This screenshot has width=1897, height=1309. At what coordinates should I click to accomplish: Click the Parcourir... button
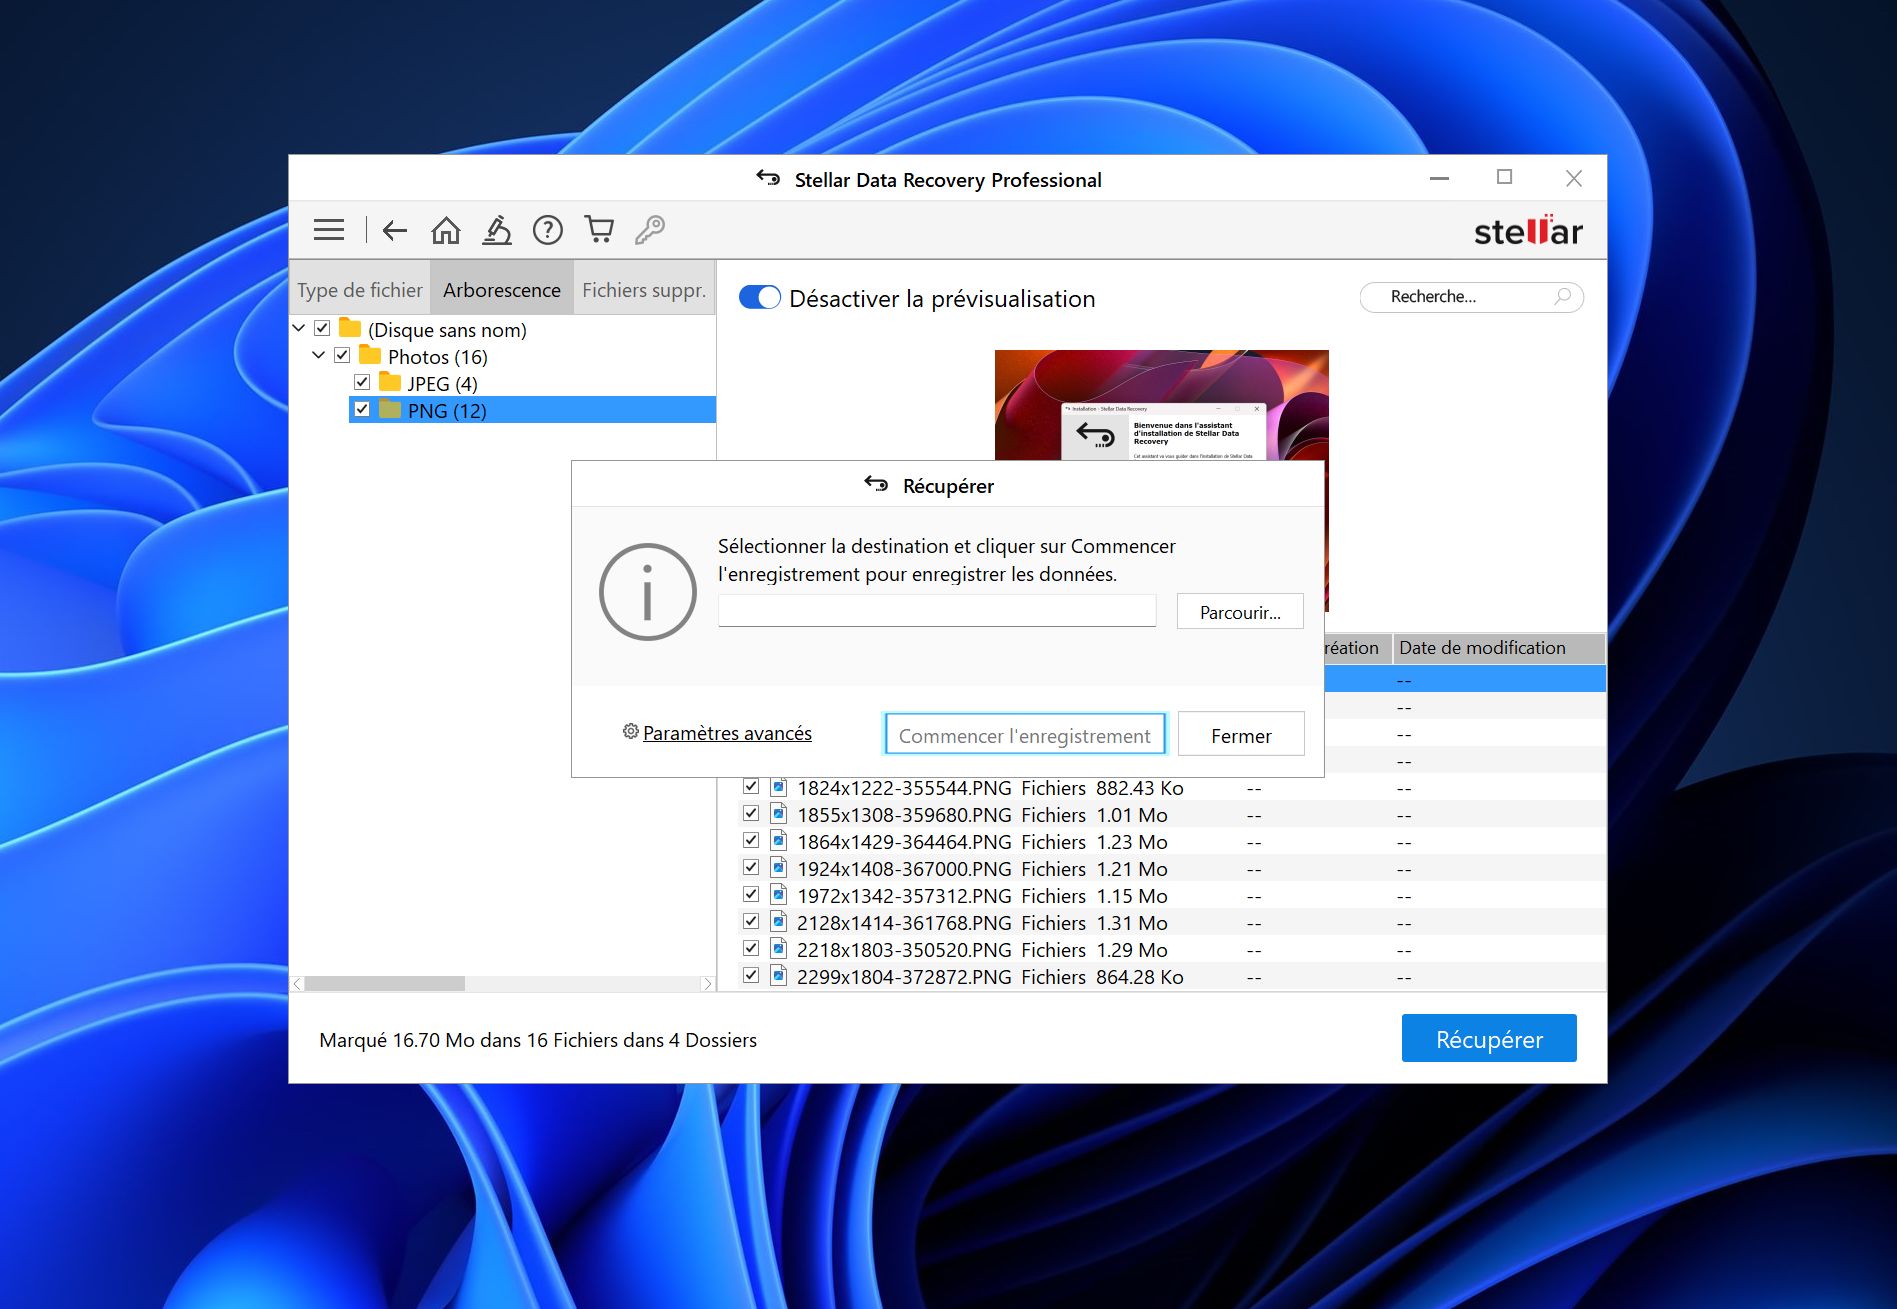pyautogui.click(x=1239, y=612)
